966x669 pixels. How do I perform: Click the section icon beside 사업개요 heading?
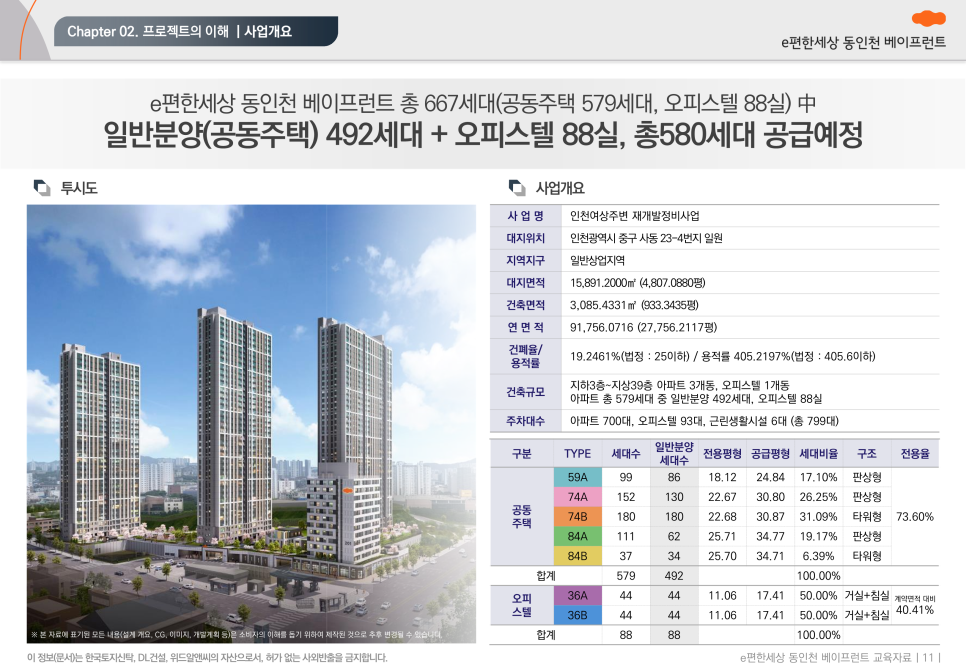click(517, 188)
